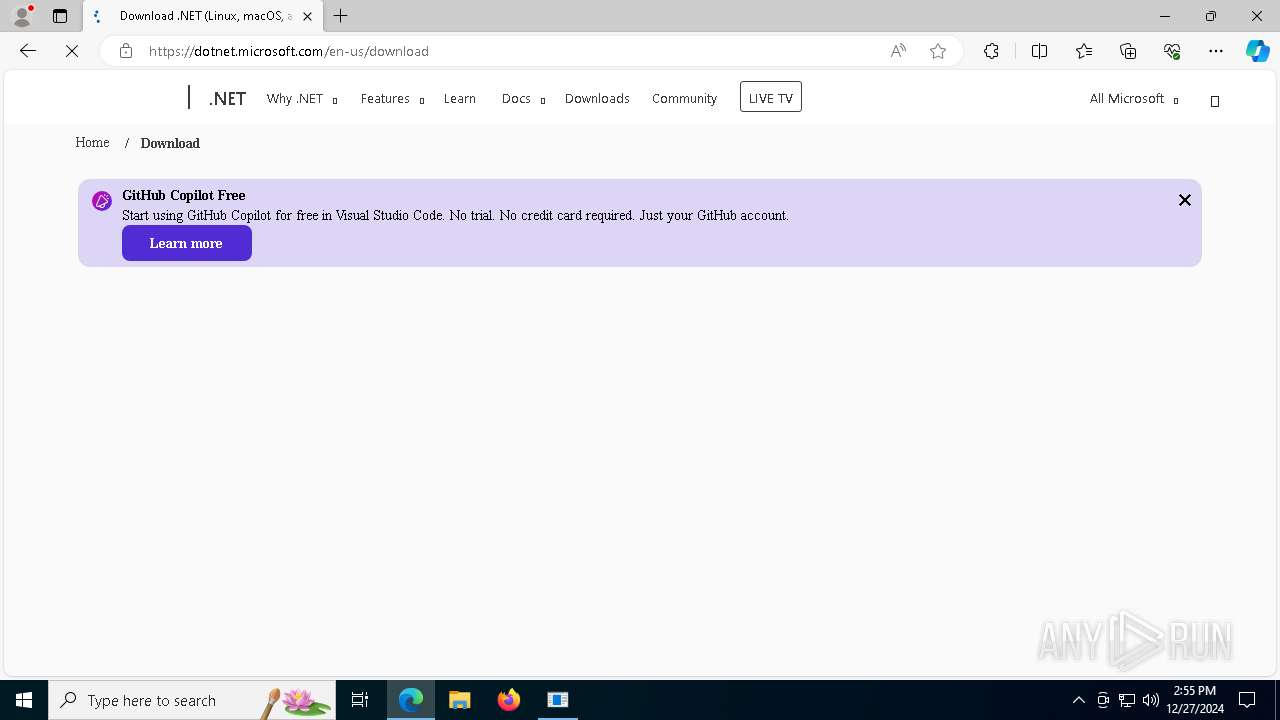Open a new browser tab

coord(341,16)
